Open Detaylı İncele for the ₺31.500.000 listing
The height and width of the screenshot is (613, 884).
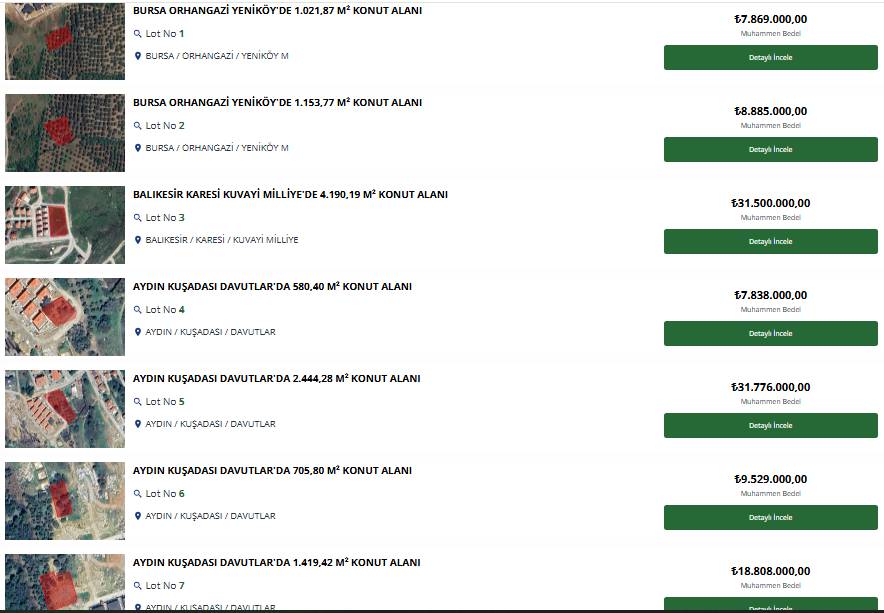click(x=771, y=241)
